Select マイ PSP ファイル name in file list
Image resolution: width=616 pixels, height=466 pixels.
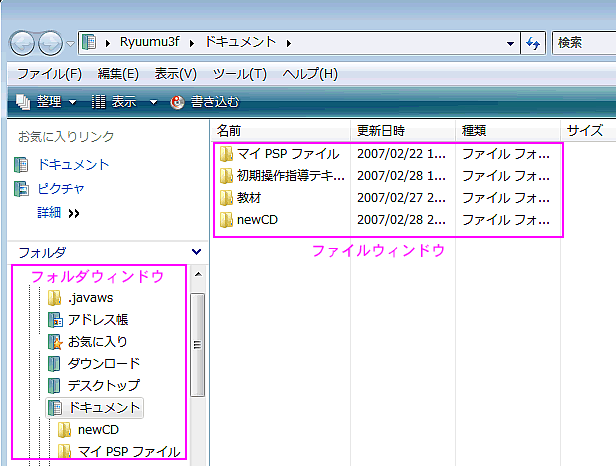[x=288, y=154]
